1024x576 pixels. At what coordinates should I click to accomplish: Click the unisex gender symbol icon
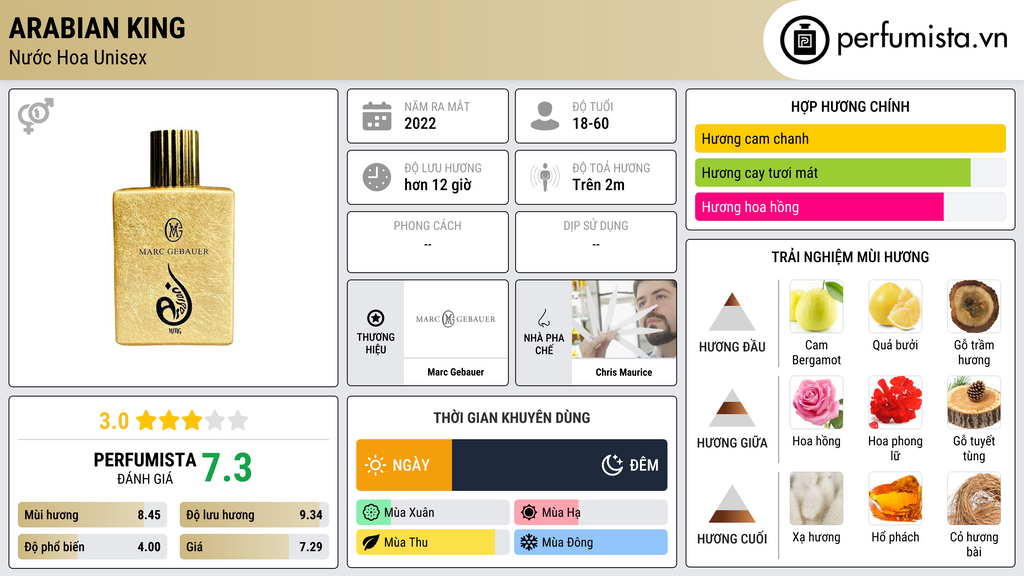point(36,116)
